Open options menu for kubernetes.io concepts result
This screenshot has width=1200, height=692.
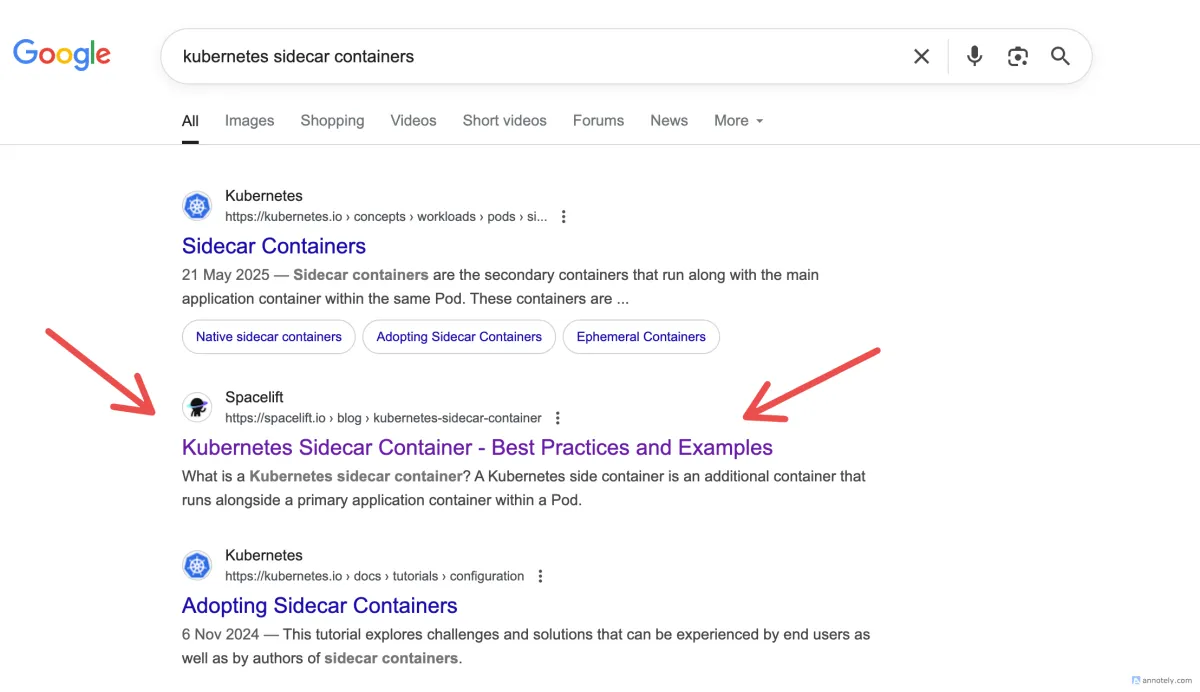click(564, 217)
